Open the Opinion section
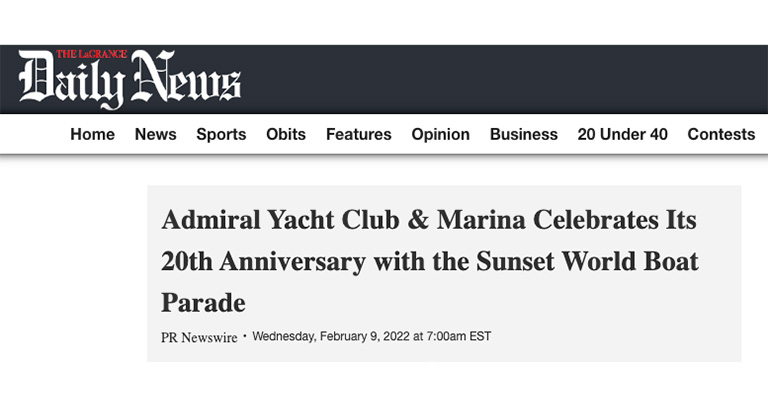This screenshot has width=768, height=415. 440,134
